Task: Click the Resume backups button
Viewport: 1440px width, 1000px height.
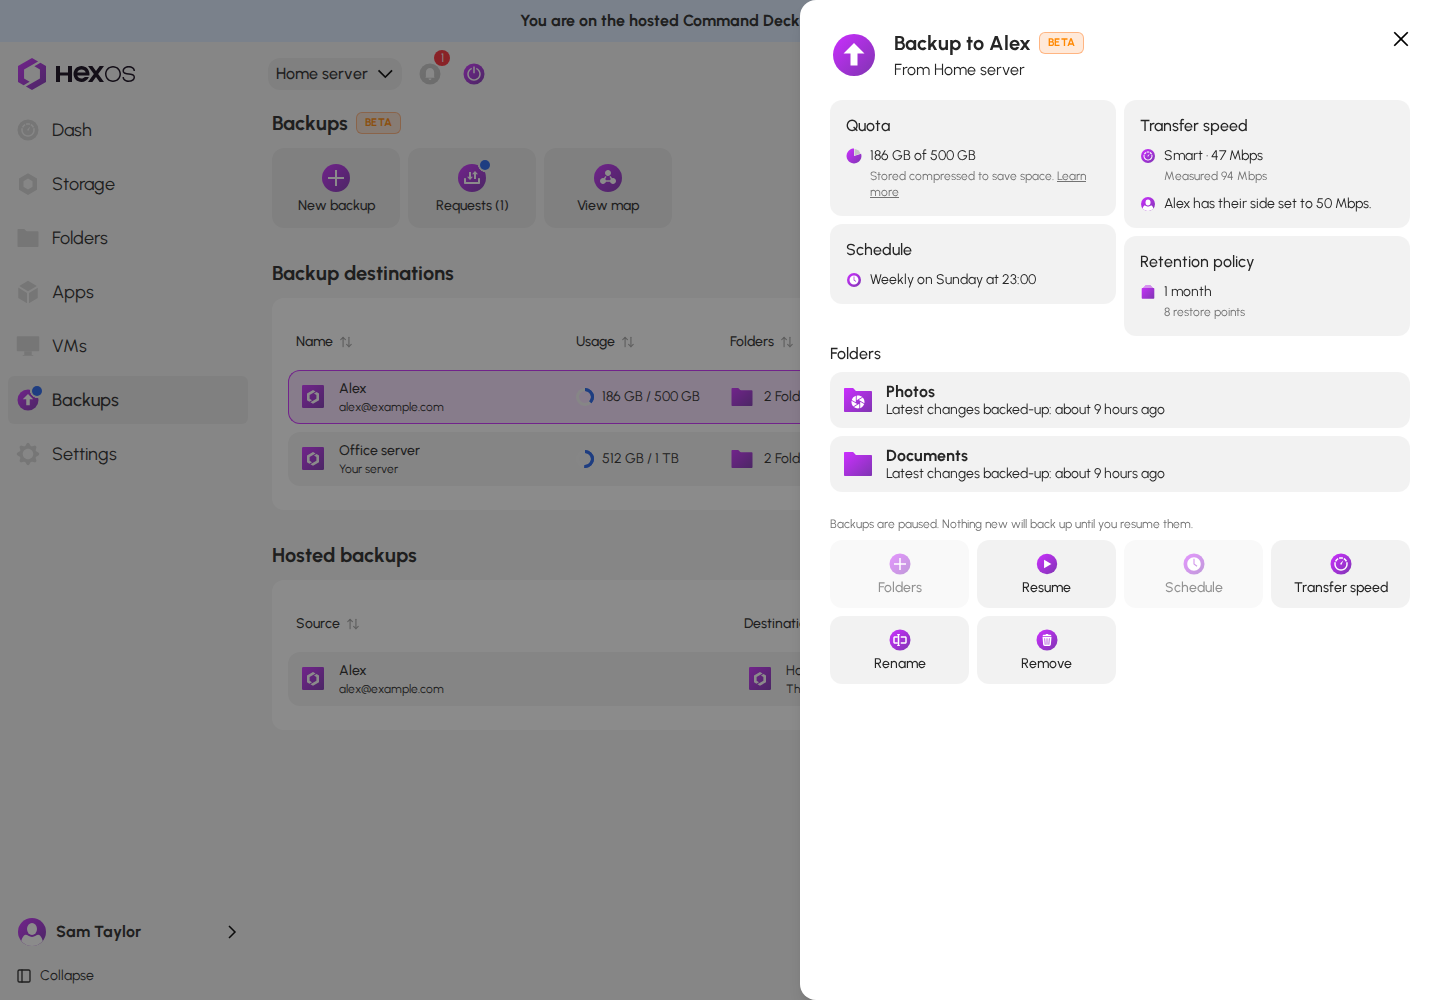Action: [1046, 574]
